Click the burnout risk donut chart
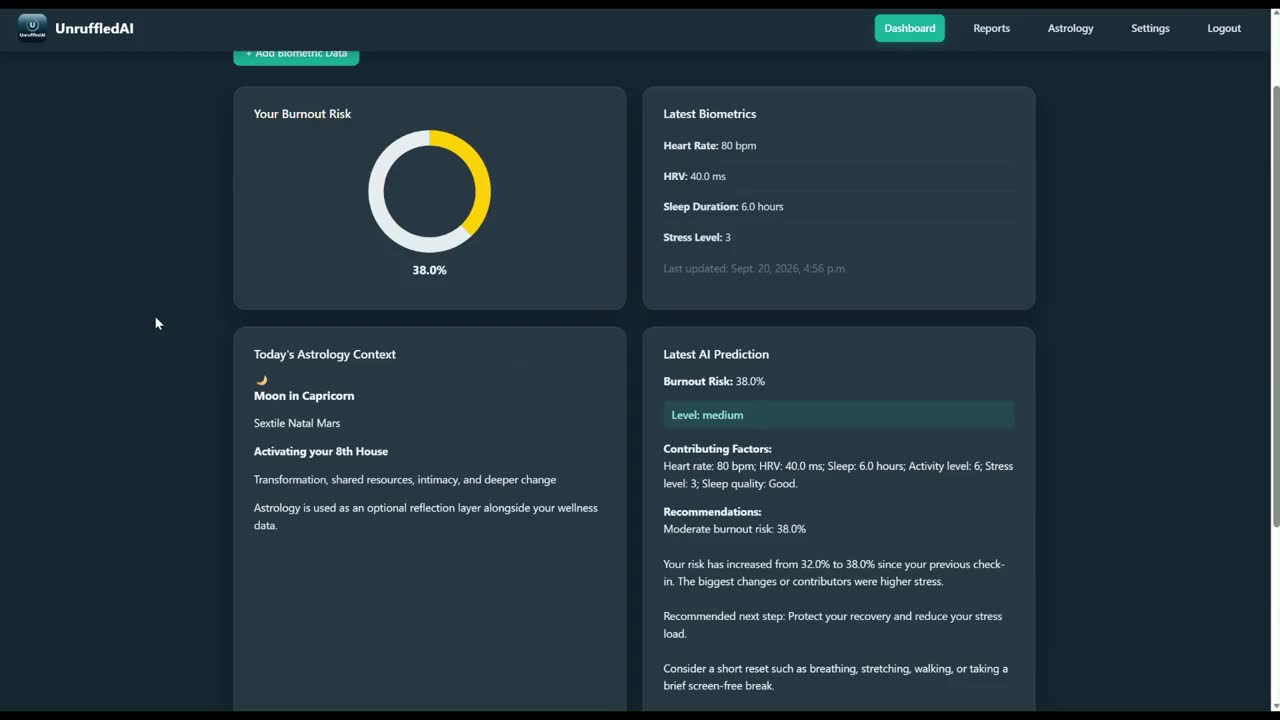Screen dimensions: 1280x720 coord(429,191)
